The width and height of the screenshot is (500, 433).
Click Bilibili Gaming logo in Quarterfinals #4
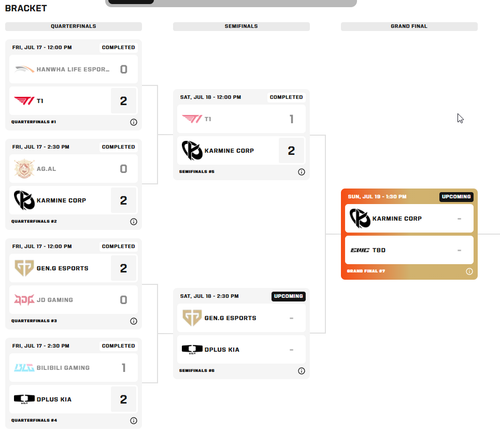(x=24, y=368)
